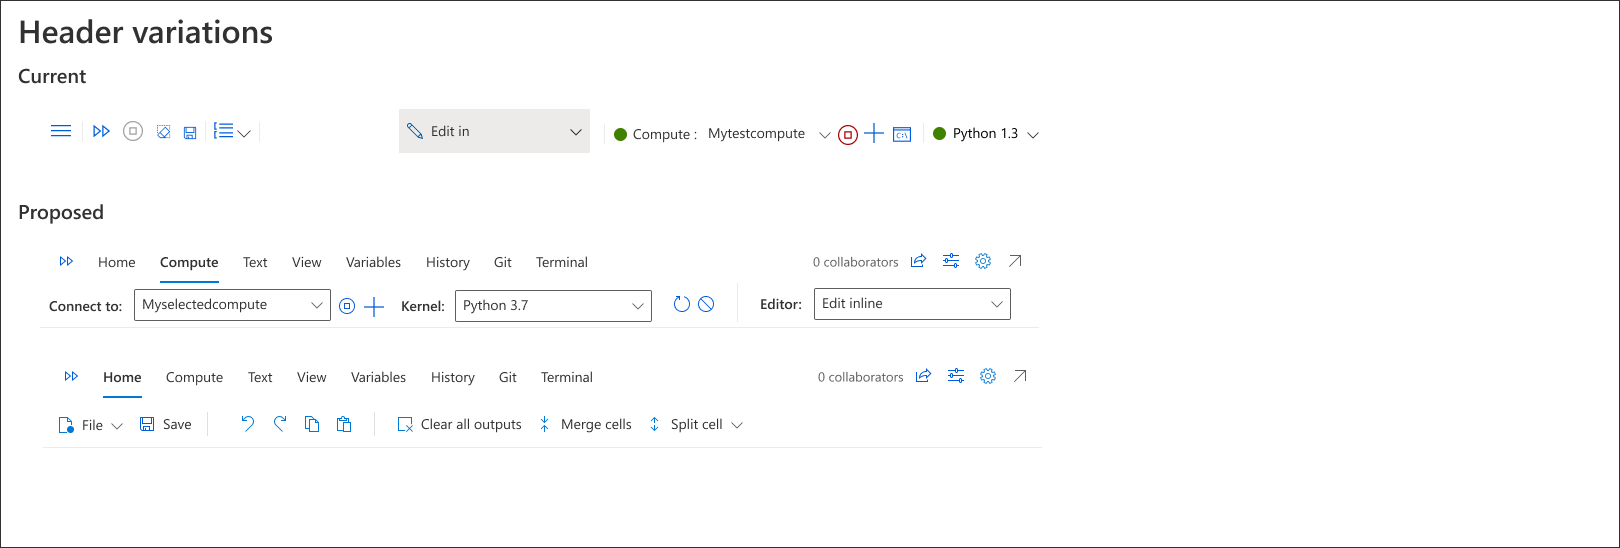Viewport: 1620px width, 548px height.
Task: Open the File menu in Home ribbon
Action: [91, 425]
